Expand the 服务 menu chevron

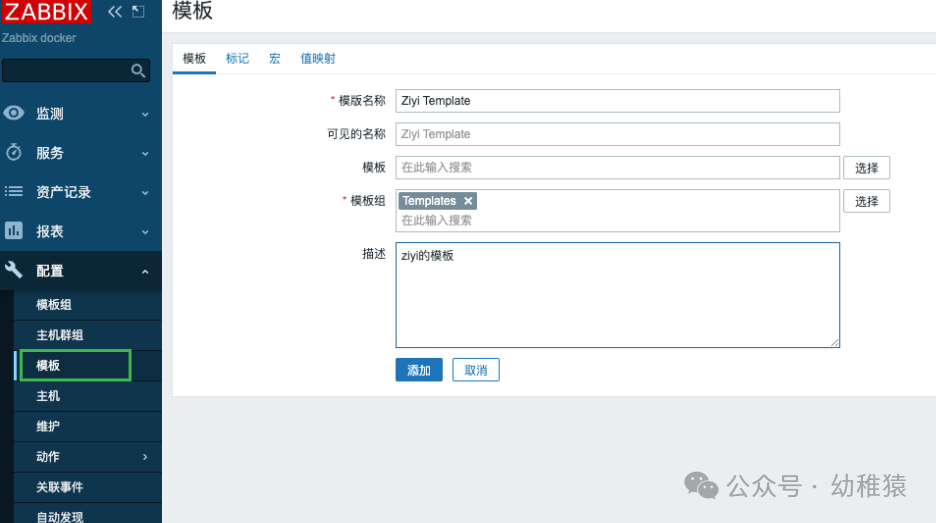point(145,153)
